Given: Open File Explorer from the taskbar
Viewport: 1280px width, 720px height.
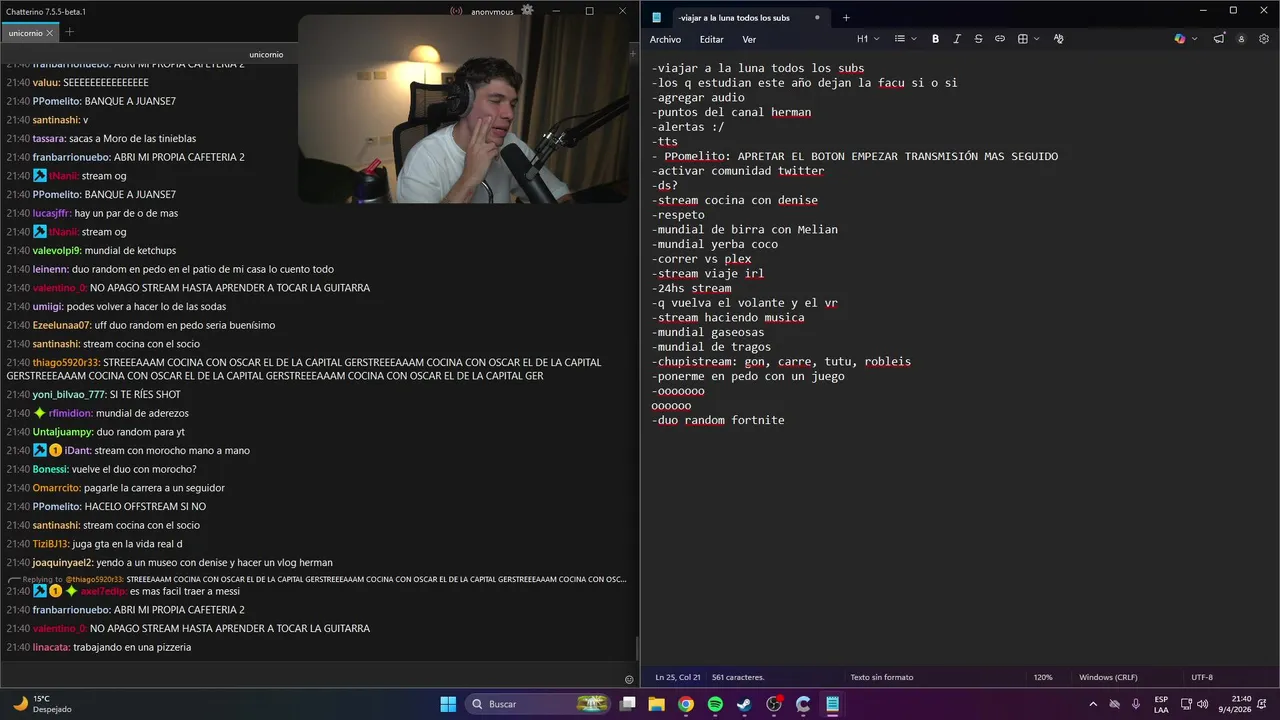Looking at the screenshot, I should click(657, 704).
